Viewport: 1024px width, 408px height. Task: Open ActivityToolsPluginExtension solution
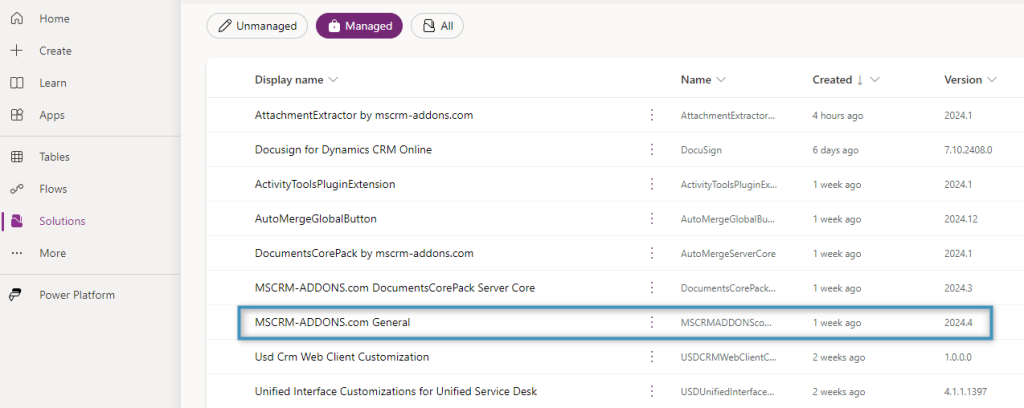(325, 184)
